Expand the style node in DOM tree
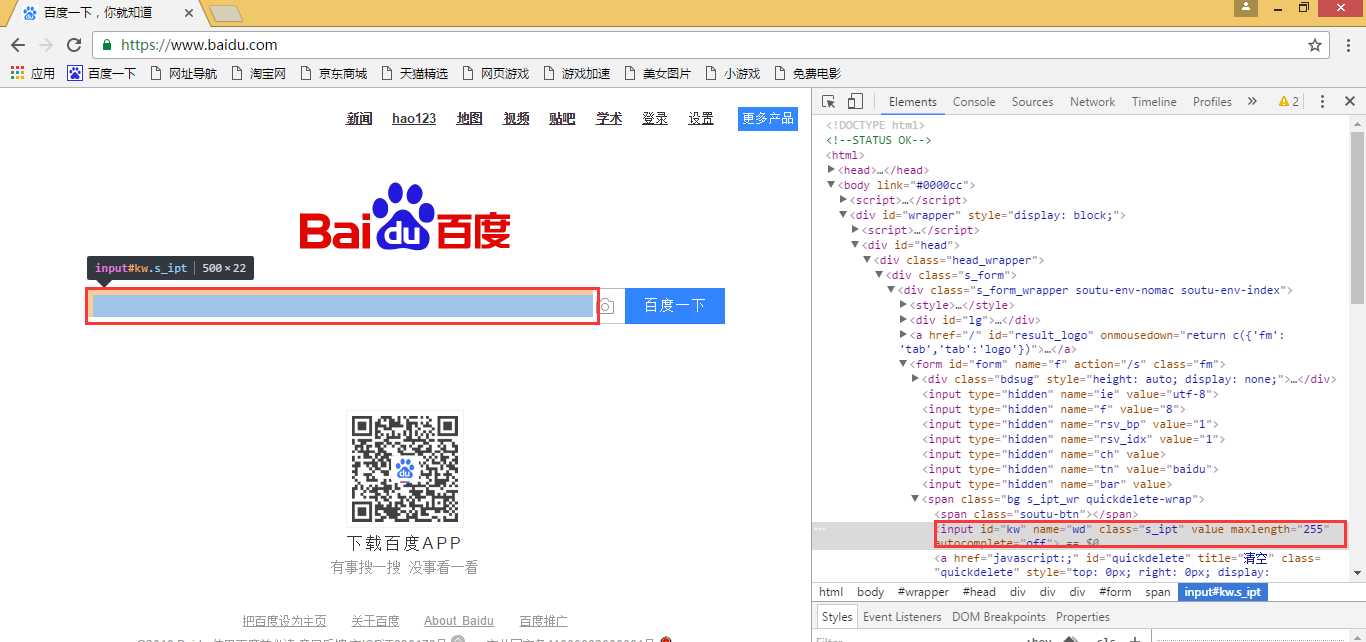 pyautogui.click(x=904, y=305)
